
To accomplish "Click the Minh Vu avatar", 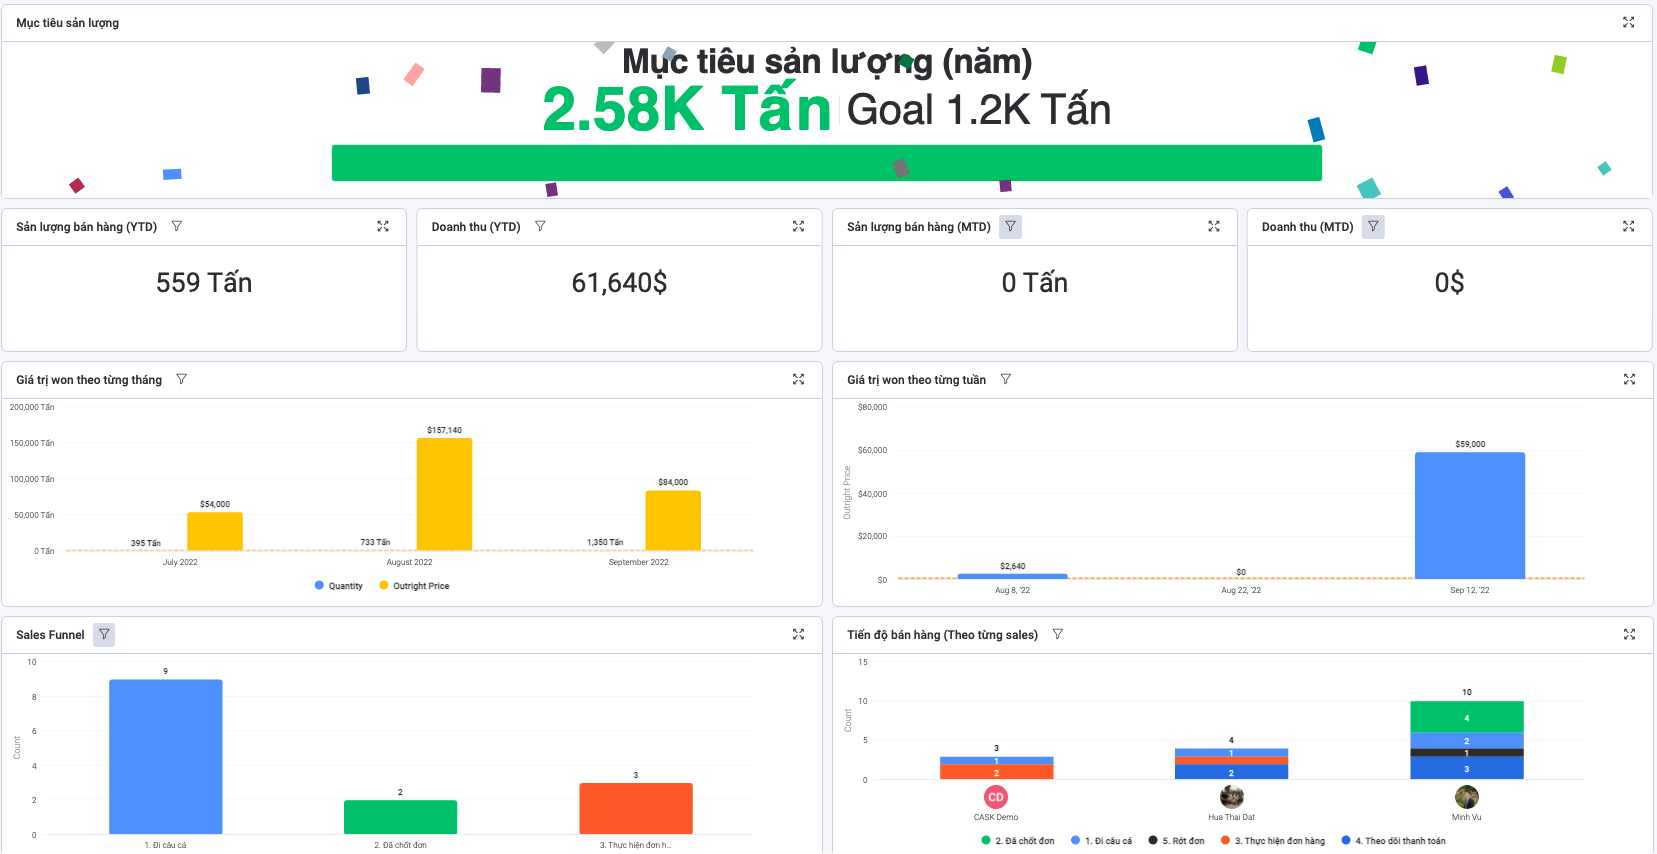I will click(1466, 797).
